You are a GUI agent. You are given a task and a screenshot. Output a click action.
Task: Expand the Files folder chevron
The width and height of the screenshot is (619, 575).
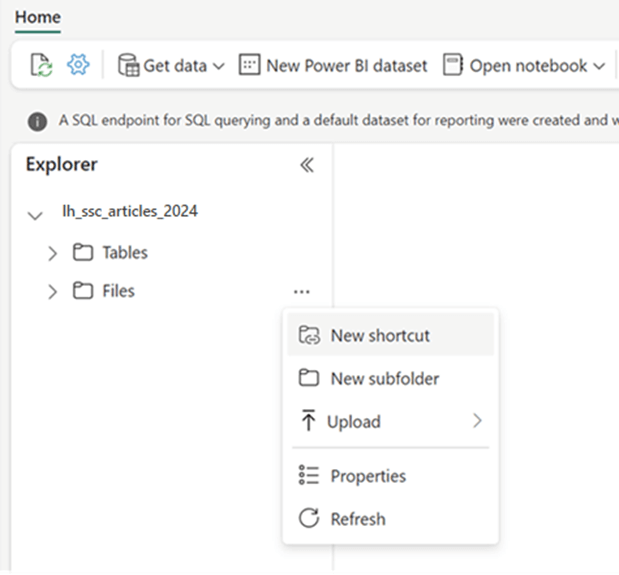click(x=53, y=292)
